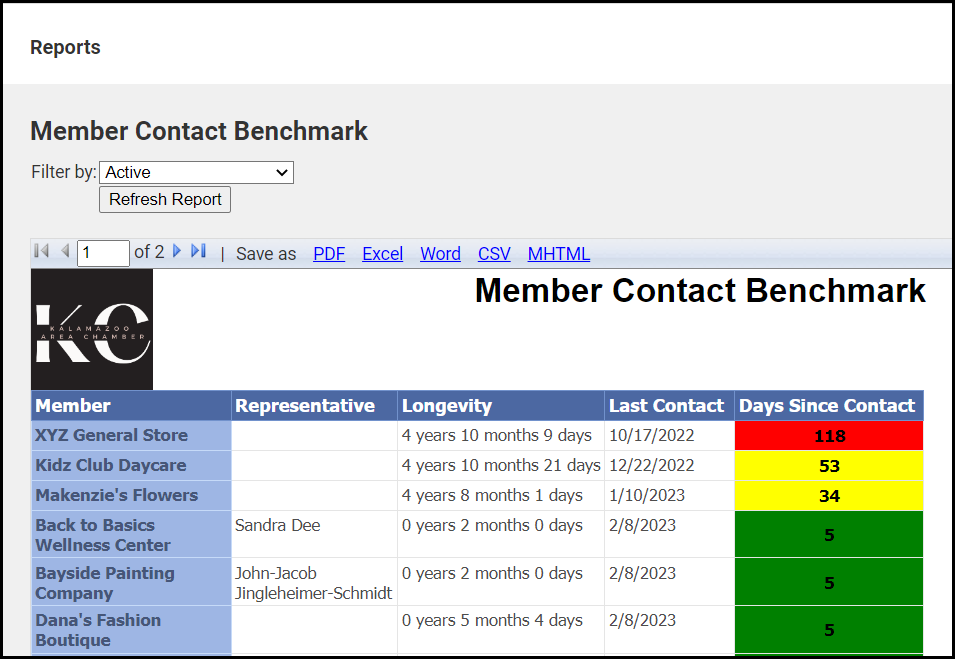Click the previous page arrow icon
Image resolution: width=955 pixels, height=659 pixels.
coord(65,252)
